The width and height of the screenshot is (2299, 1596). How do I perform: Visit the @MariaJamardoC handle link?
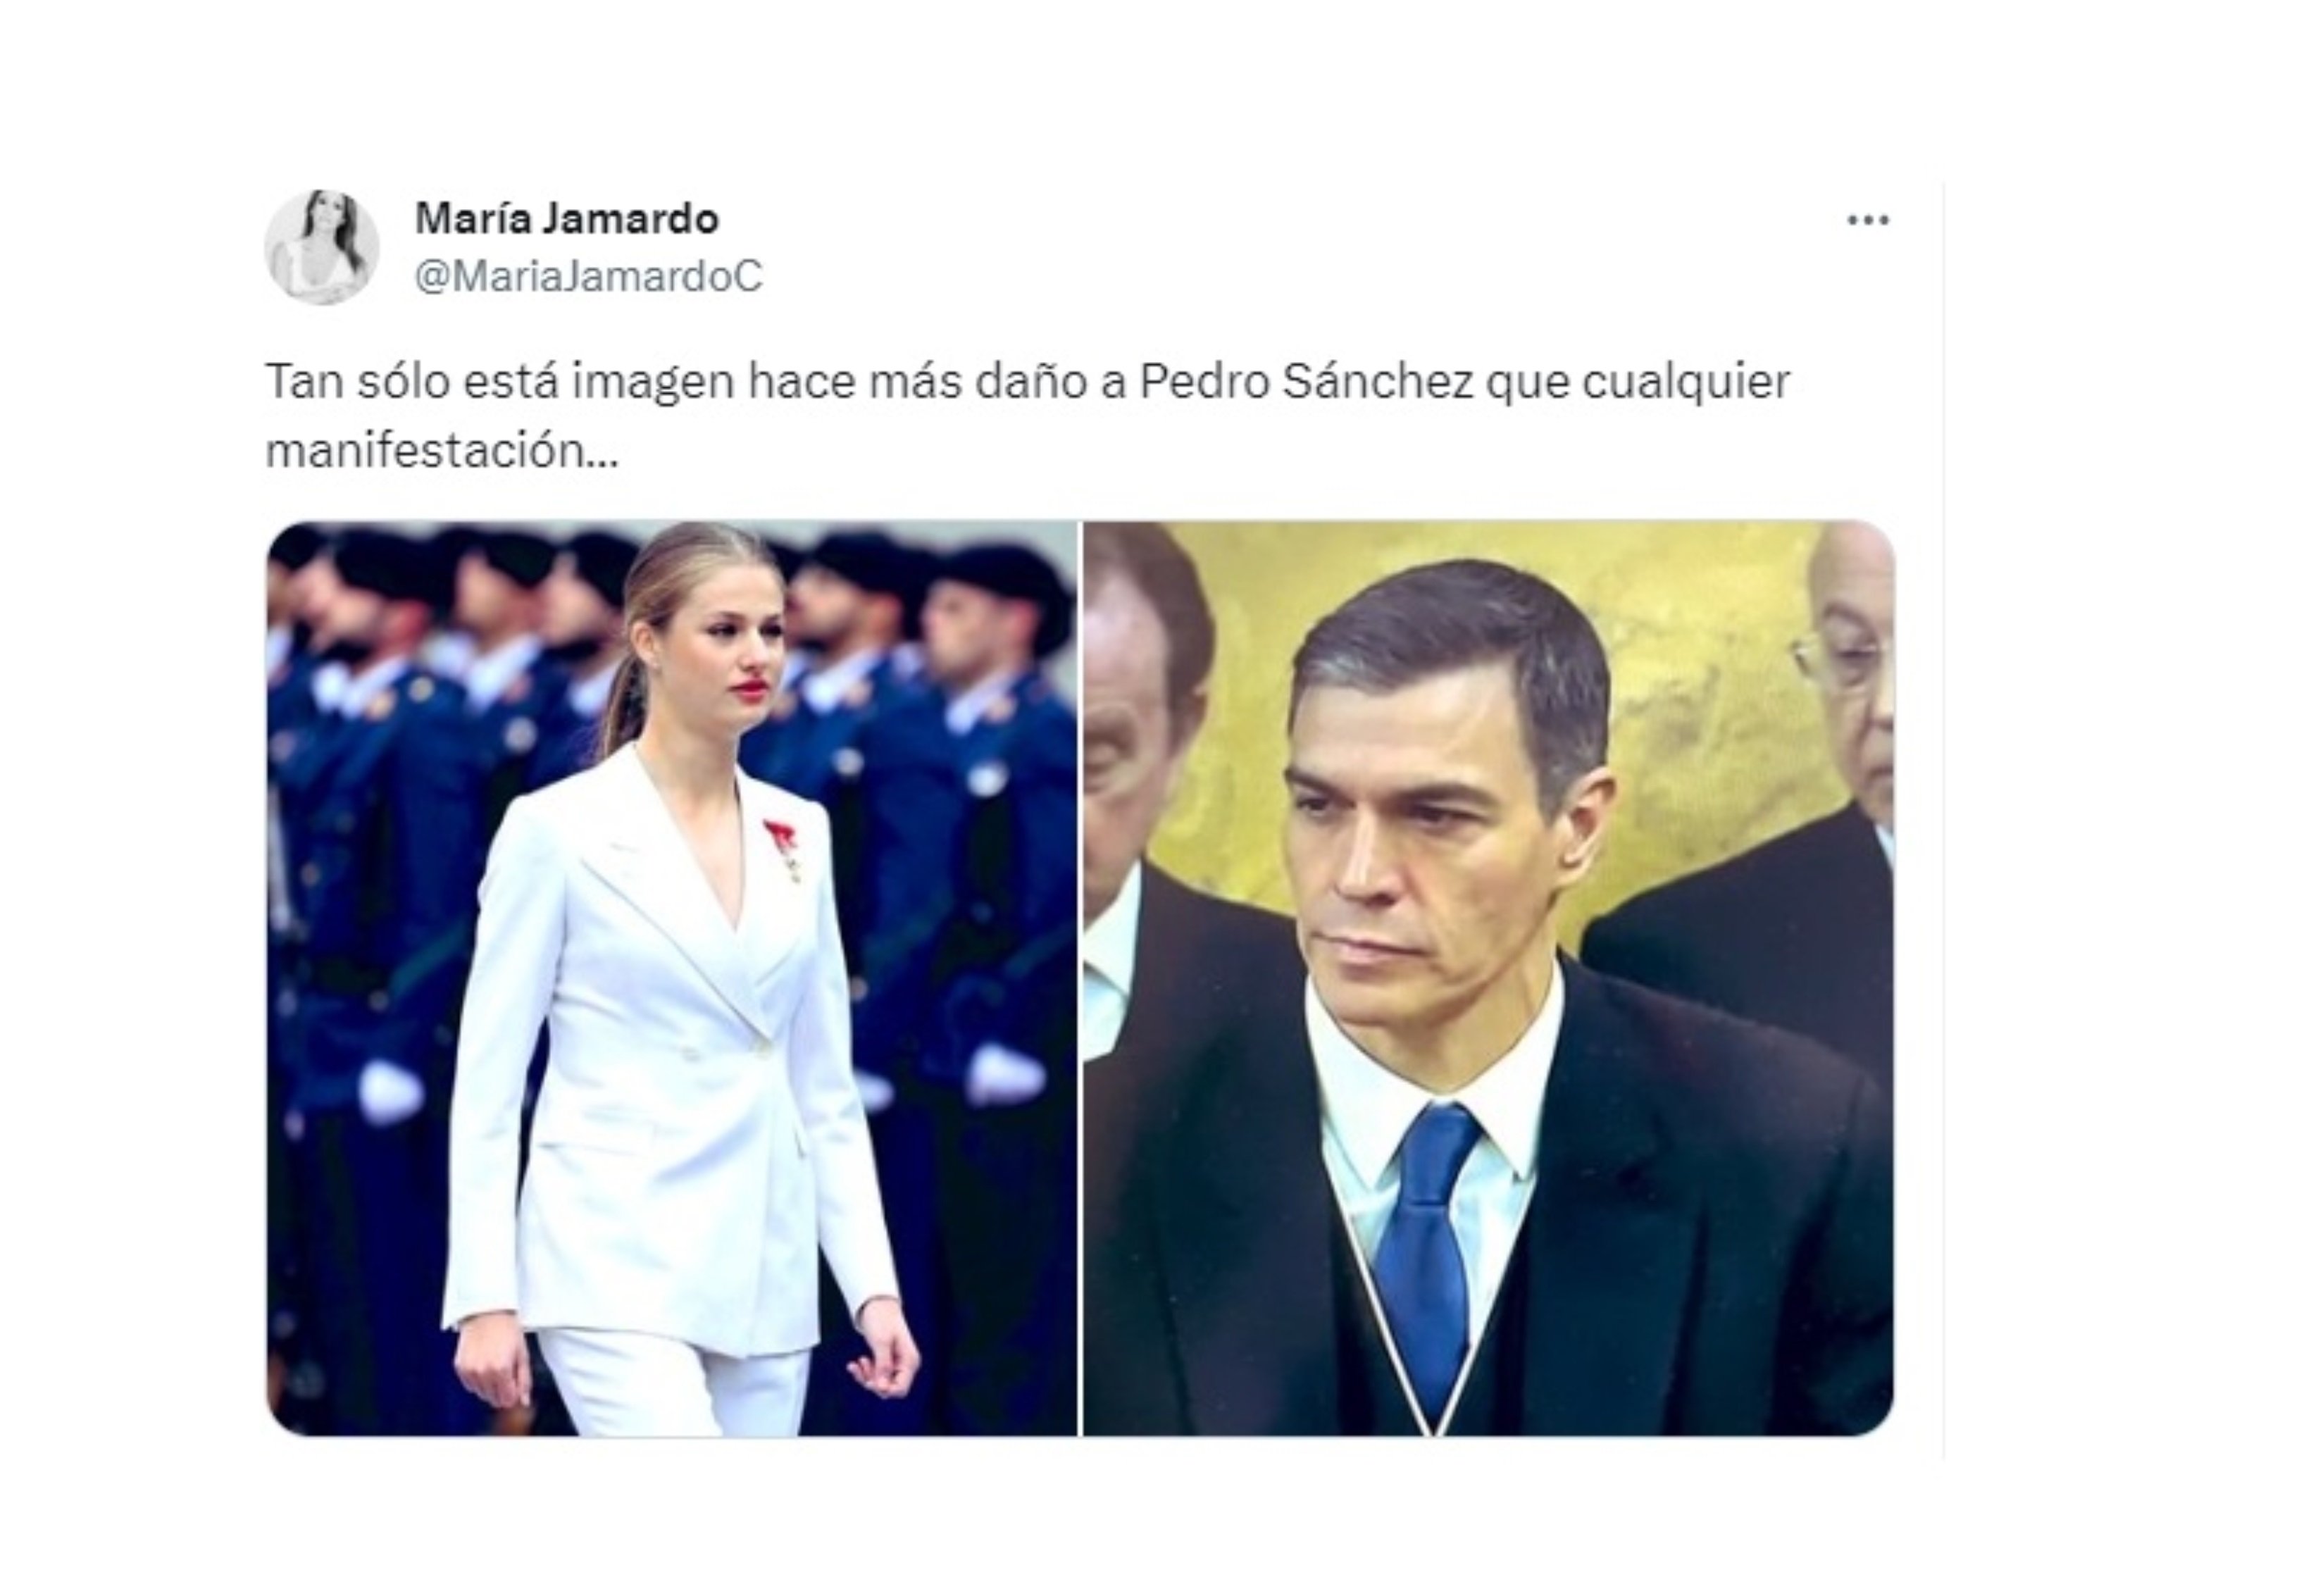coord(588,276)
